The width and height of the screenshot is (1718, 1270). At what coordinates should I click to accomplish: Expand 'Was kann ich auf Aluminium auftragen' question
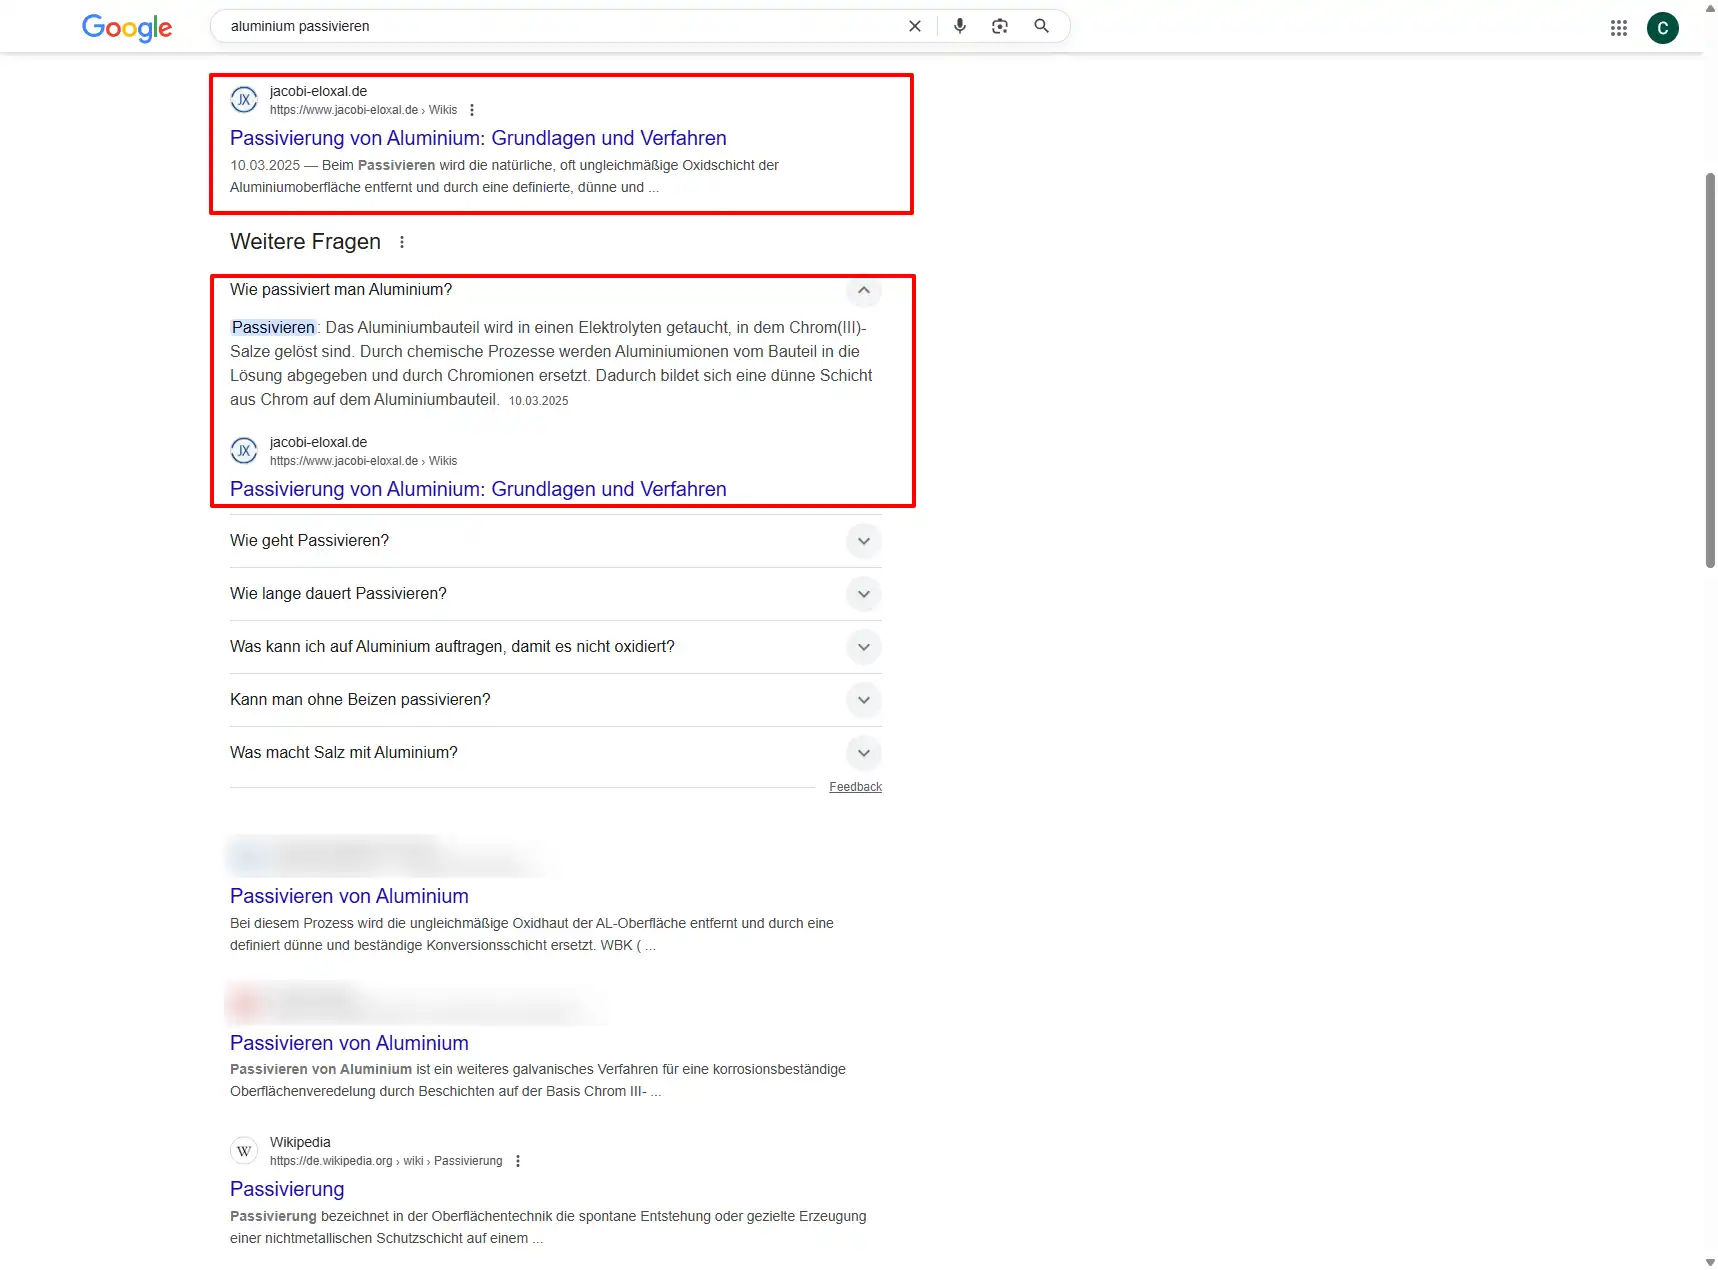click(864, 647)
